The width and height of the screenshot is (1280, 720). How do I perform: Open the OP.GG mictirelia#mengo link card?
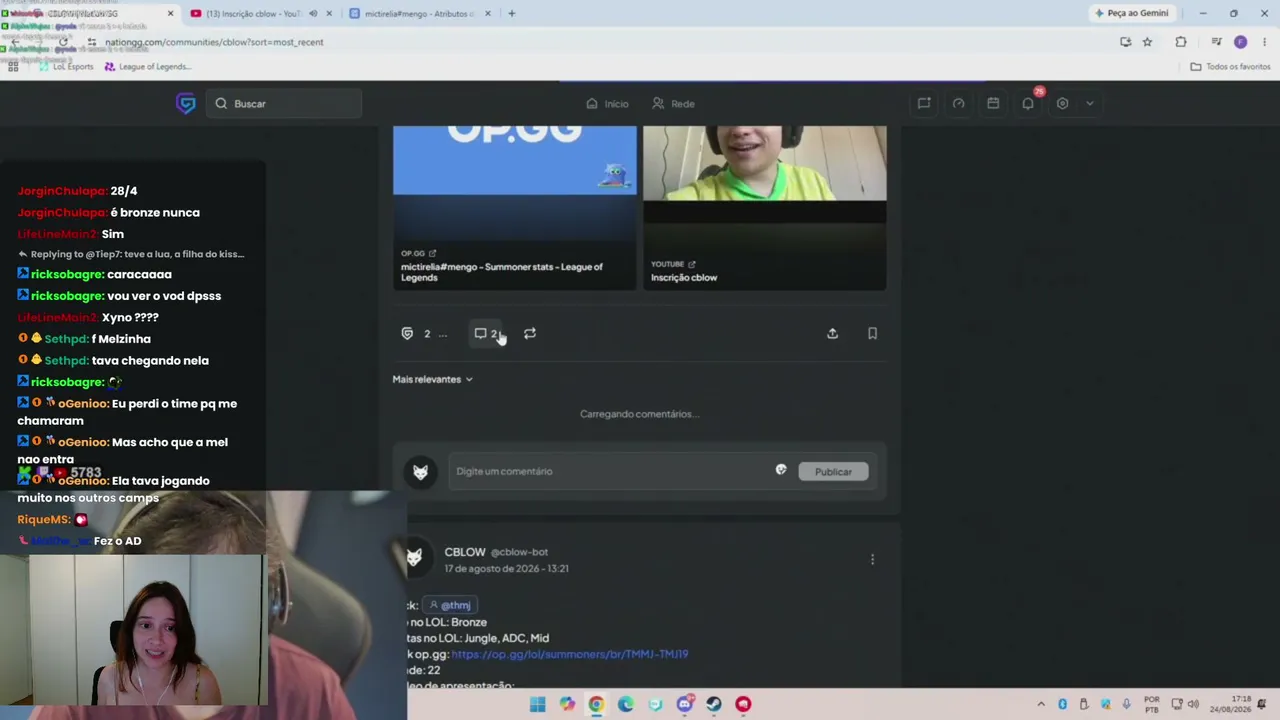(514, 208)
